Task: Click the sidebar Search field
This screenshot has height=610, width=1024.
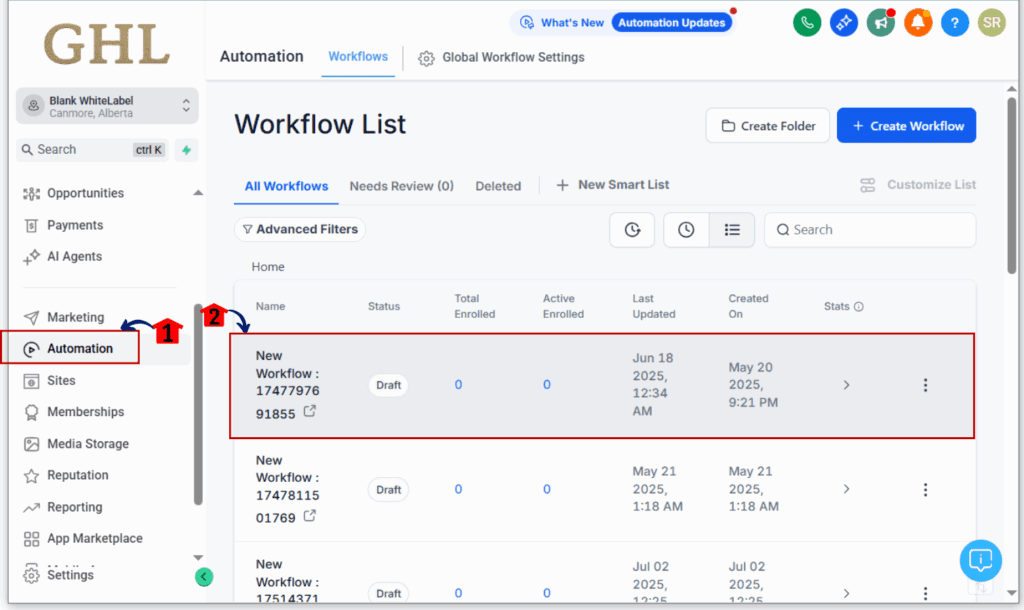Action: tap(92, 150)
